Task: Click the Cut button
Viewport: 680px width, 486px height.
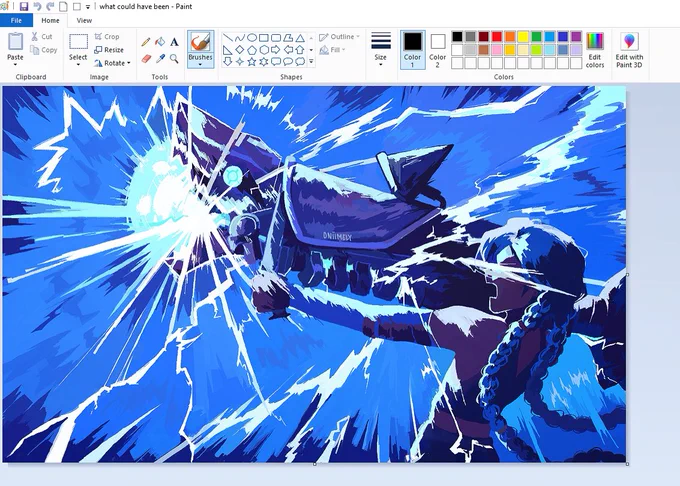Action: (42, 37)
